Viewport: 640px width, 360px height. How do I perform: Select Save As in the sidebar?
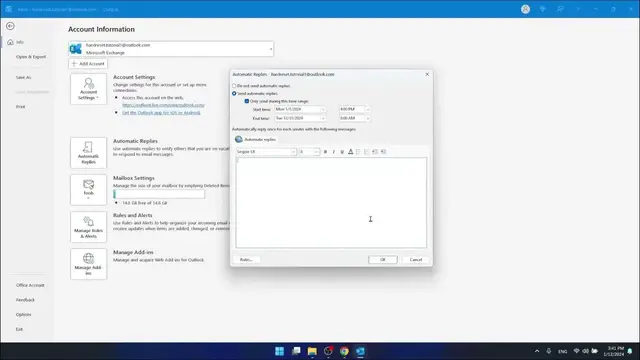[23, 77]
